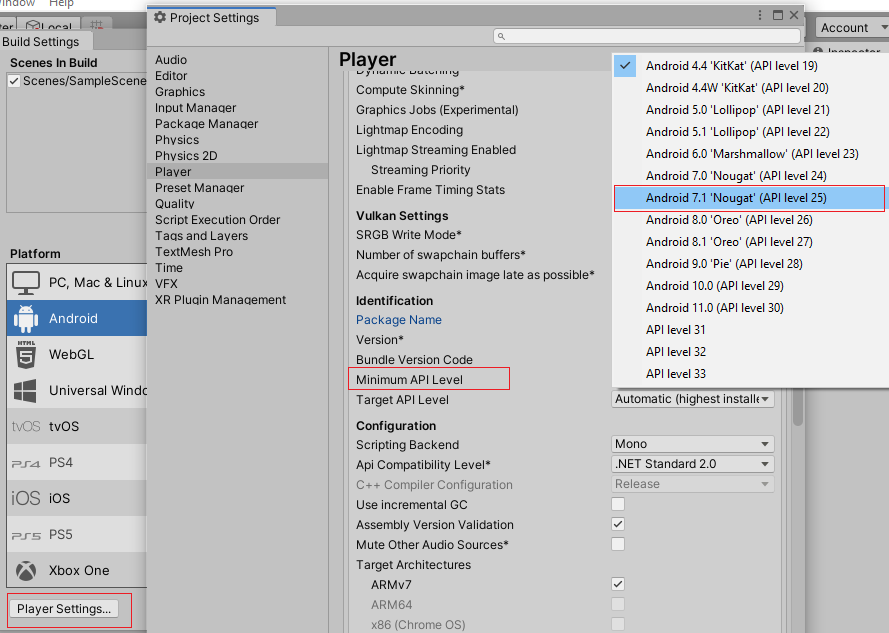Select Android 10.0 (API level 29)
The height and width of the screenshot is (633, 889).
point(751,286)
